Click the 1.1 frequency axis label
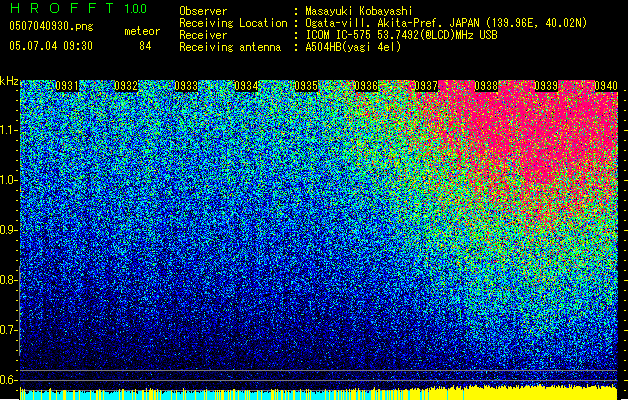This screenshot has width=629, height=400. [9, 130]
